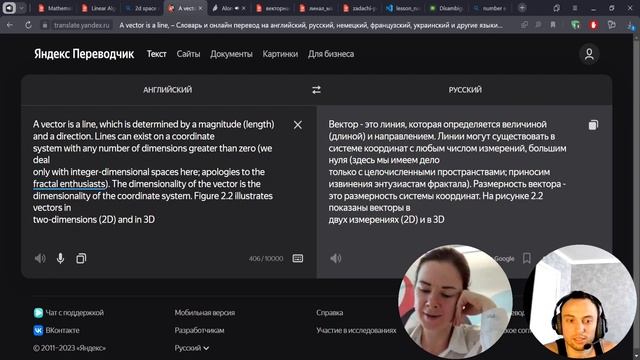Open the green extension icon
640x360 pixels.
575,25
